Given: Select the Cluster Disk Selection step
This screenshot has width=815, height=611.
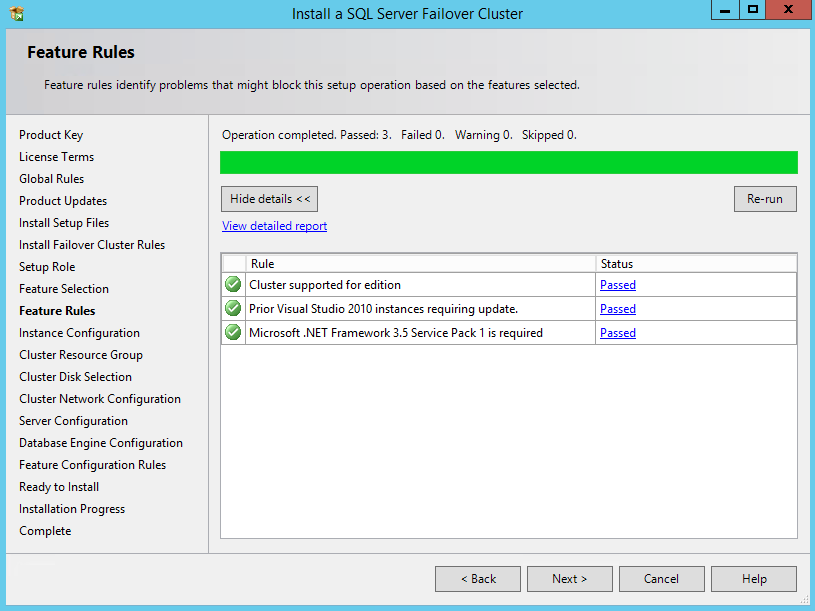Looking at the screenshot, I should click(75, 377).
